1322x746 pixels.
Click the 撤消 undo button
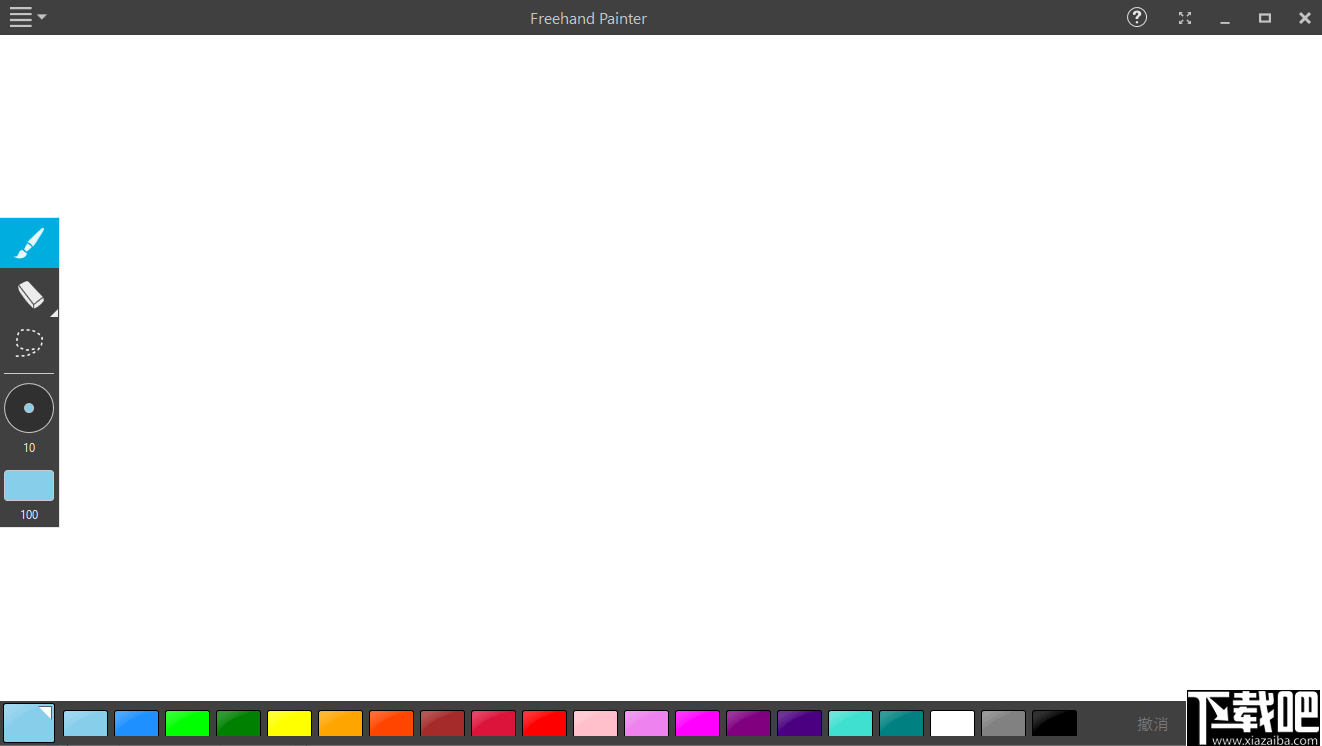[x=1152, y=724]
